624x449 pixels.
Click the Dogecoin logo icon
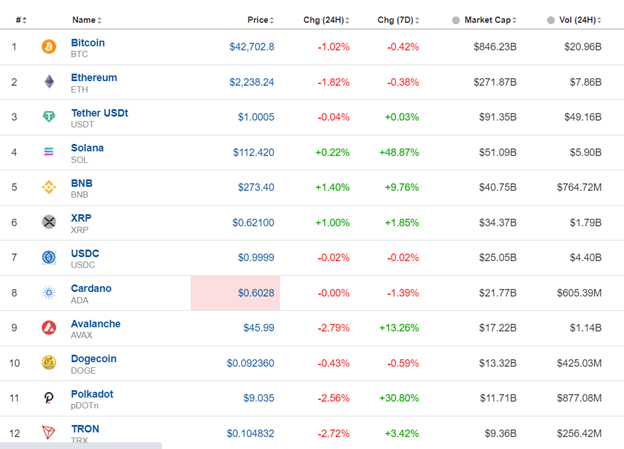tap(49, 363)
